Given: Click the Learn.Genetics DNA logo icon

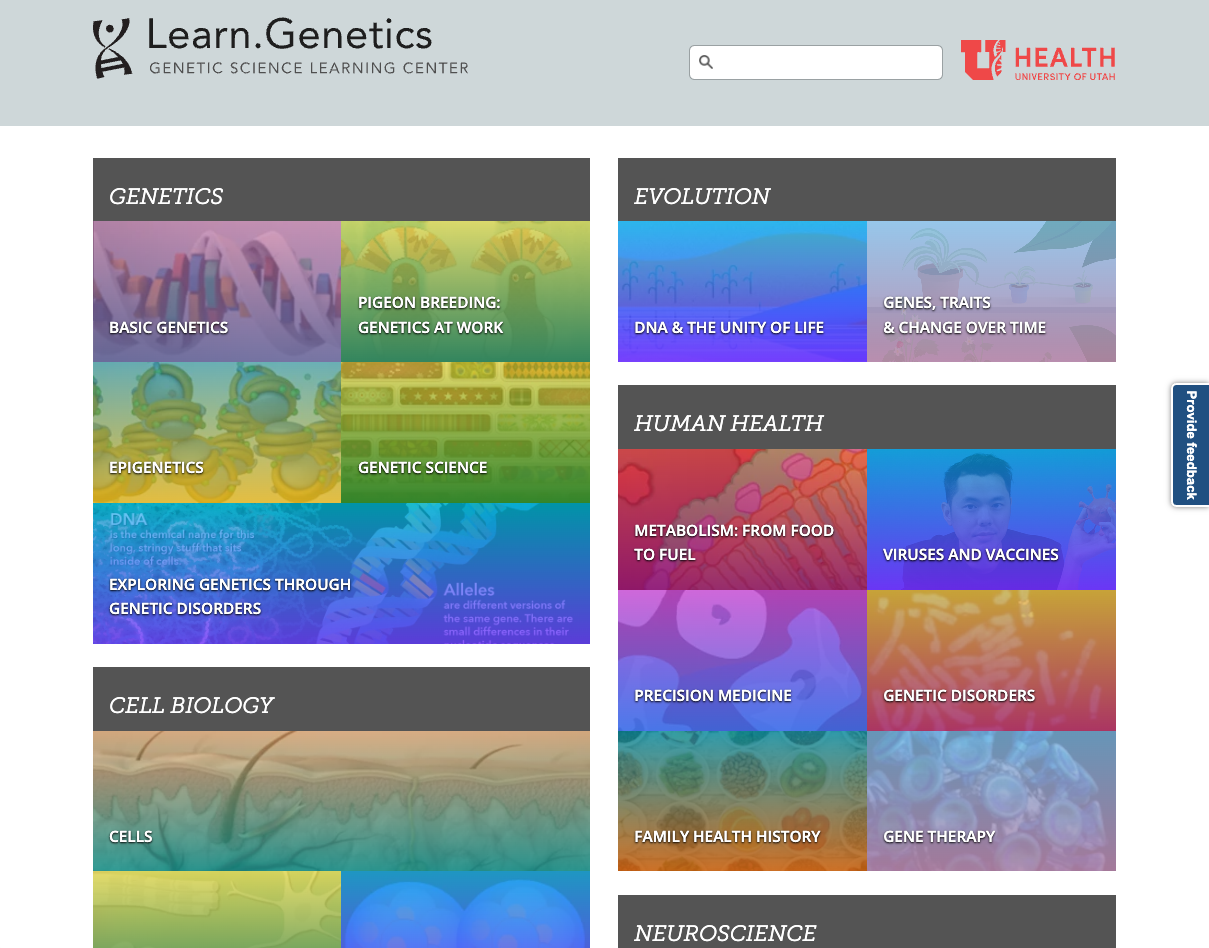Looking at the screenshot, I should 112,48.
